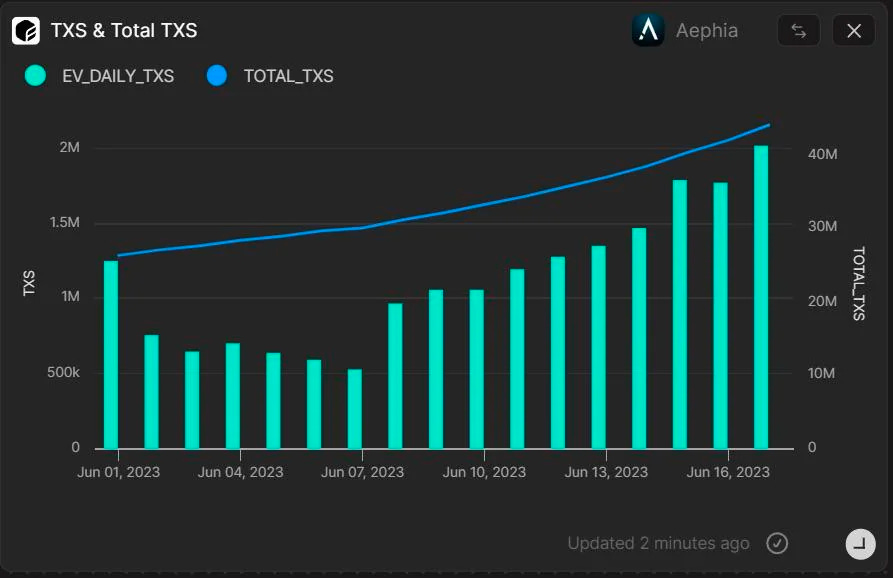The height and width of the screenshot is (578, 893).
Task: Click the Jun 13, 2023 axis label
Action: 606,472
